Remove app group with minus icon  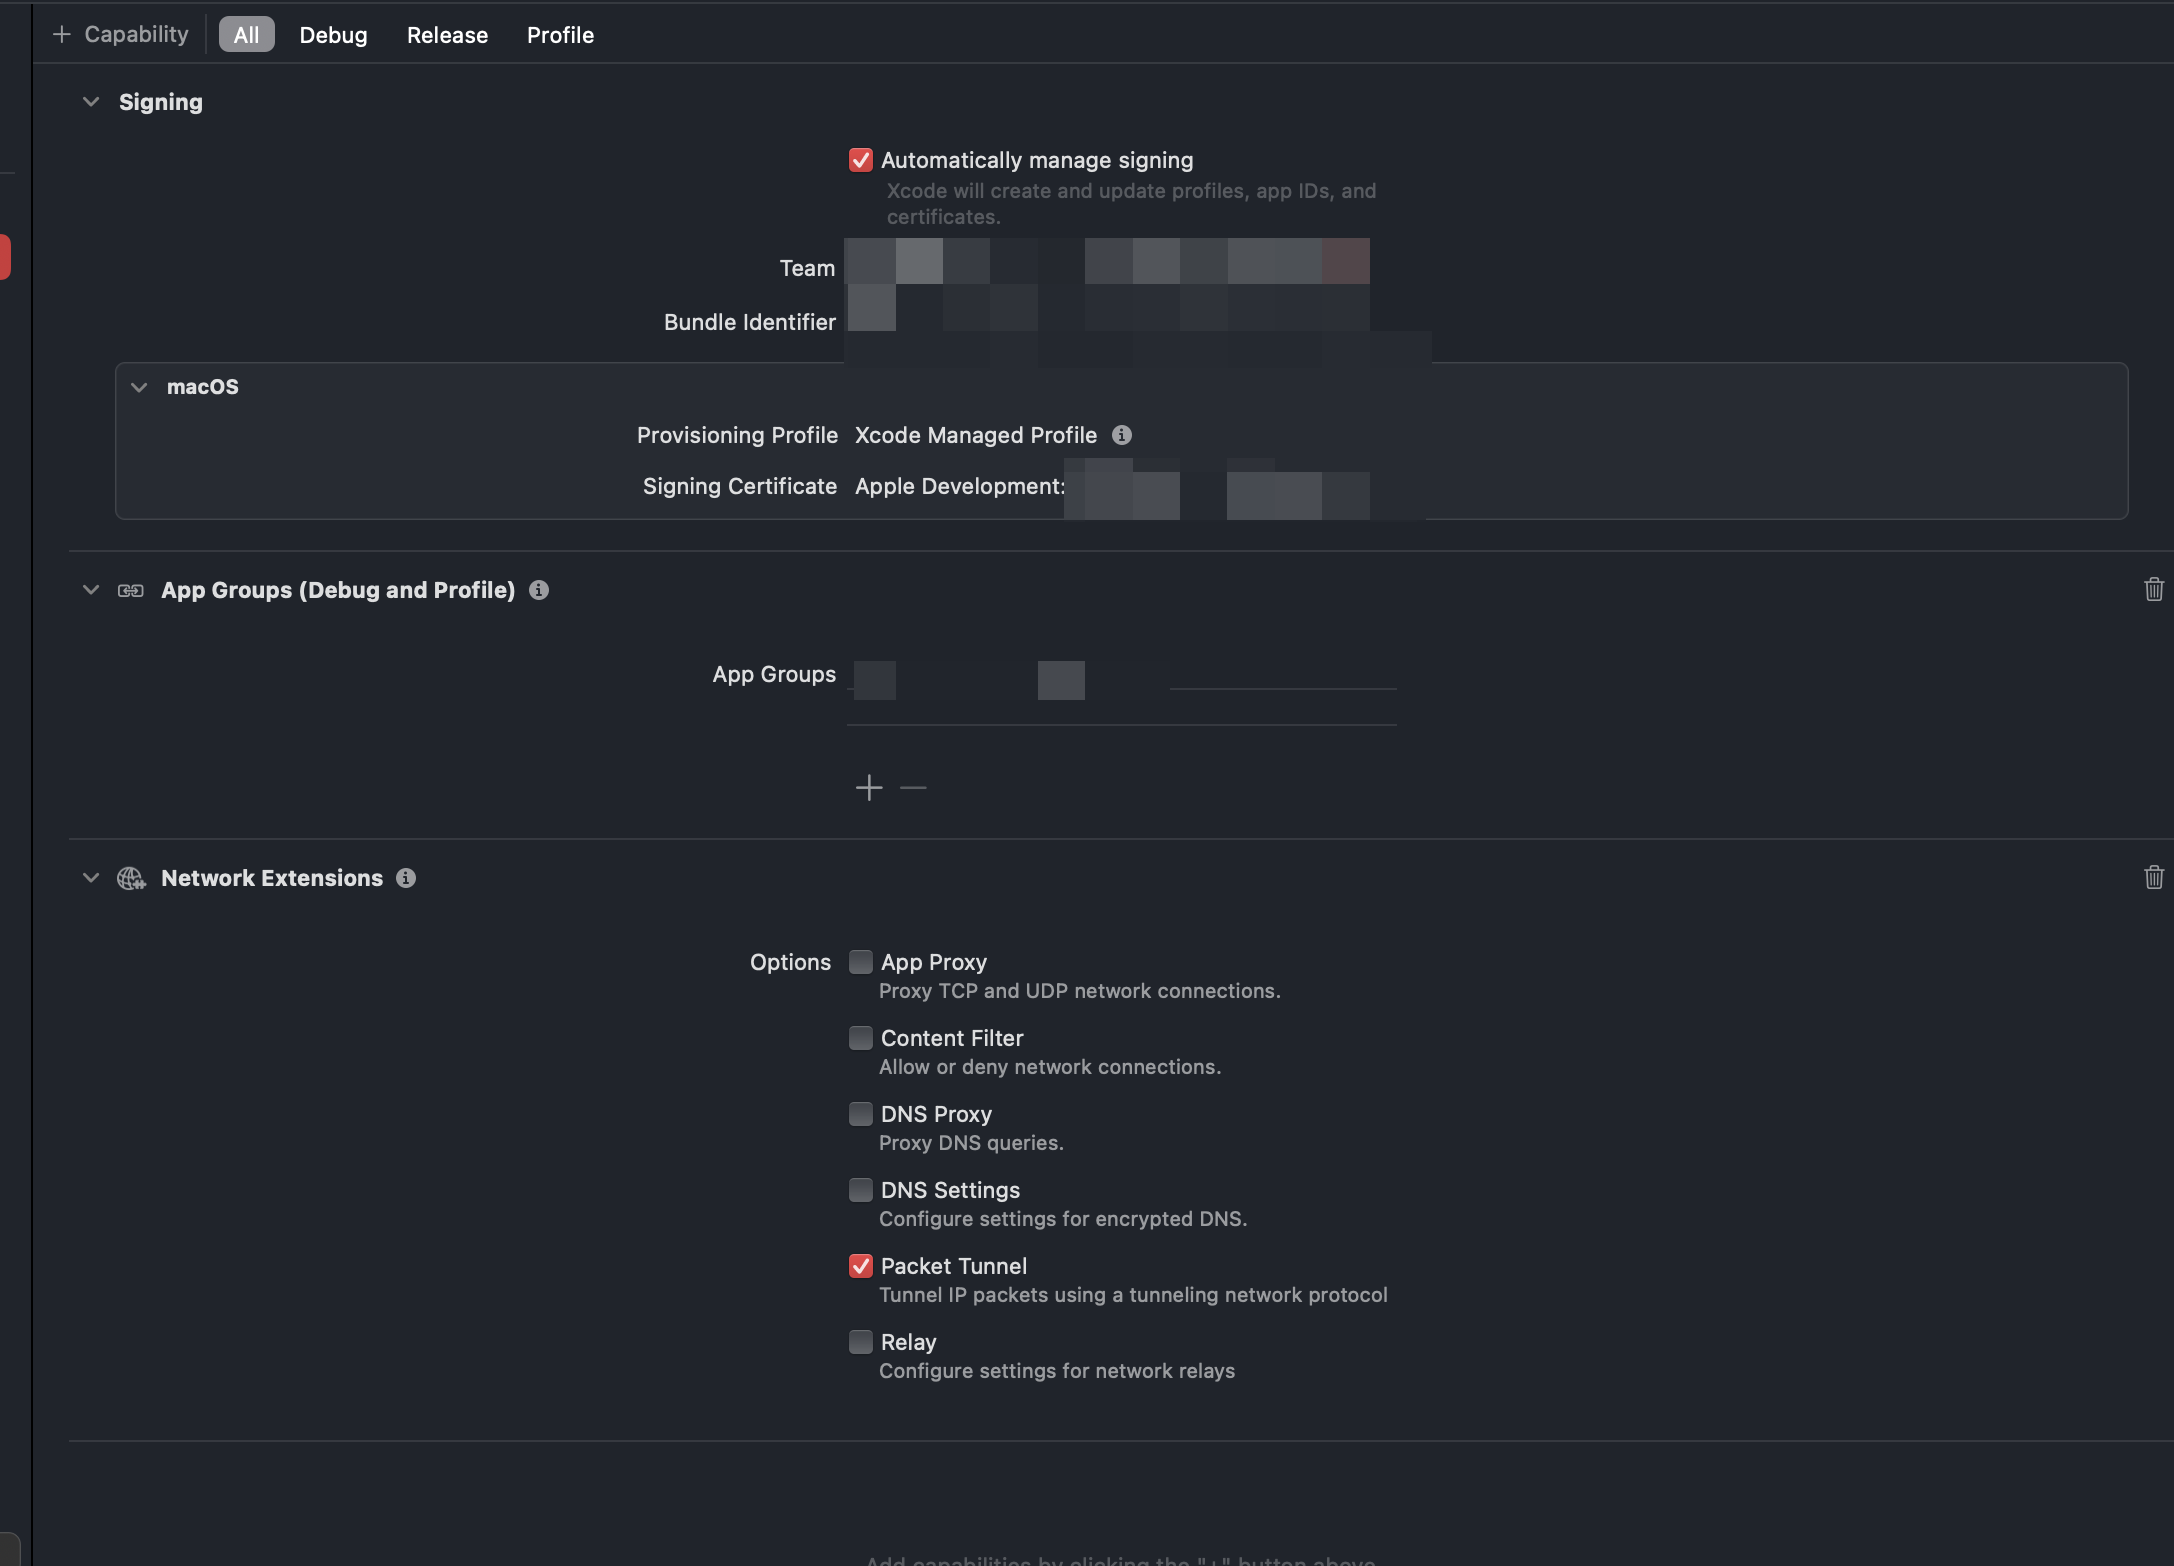point(913,788)
